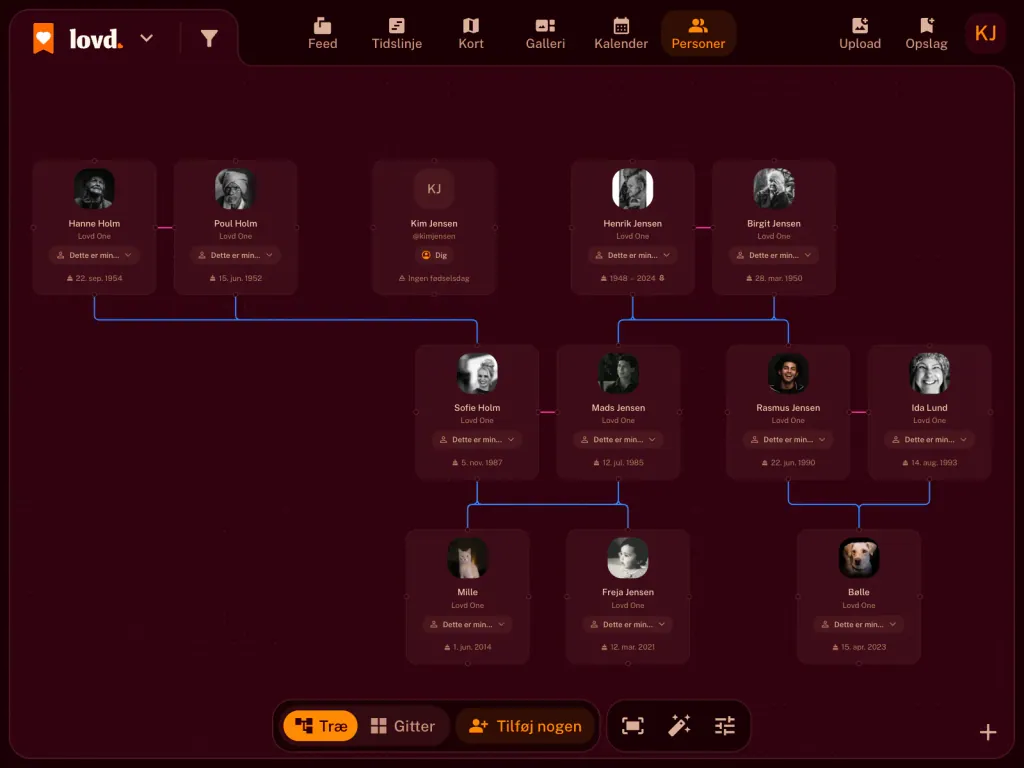Expand the lovd workspace chevron

[147, 38]
